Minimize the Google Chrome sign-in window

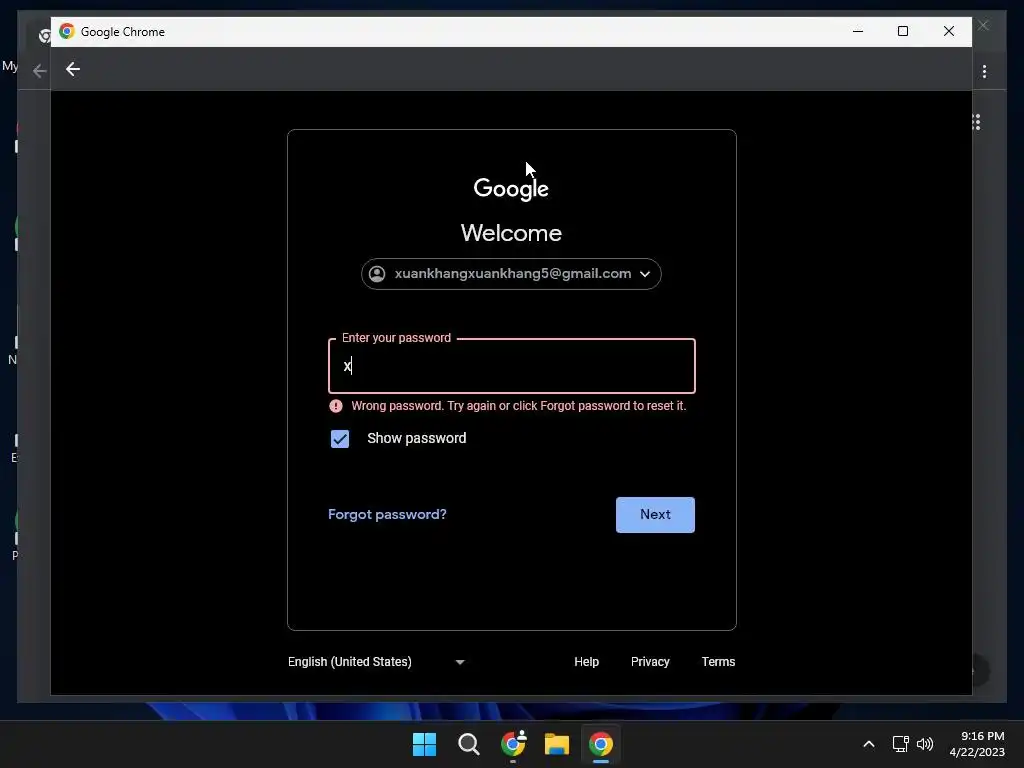[858, 31]
